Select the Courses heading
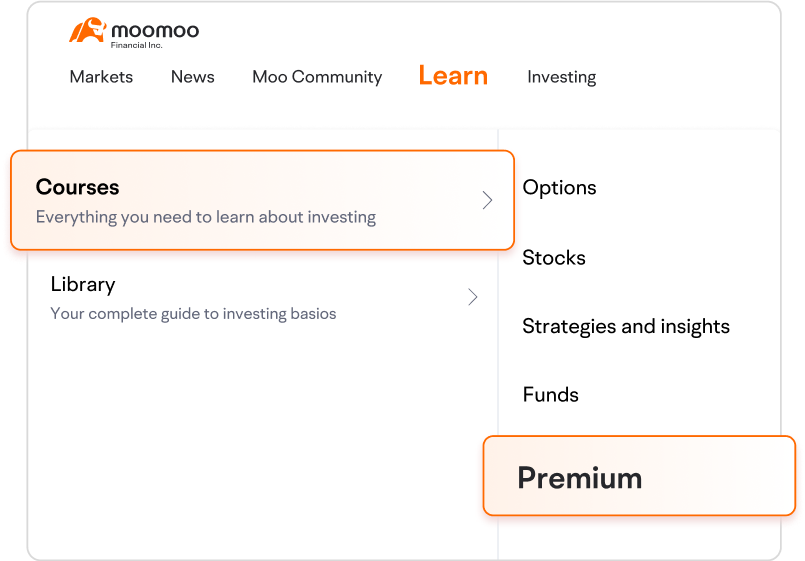The height and width of the screenshot is (561, 805). click(77, 187)
